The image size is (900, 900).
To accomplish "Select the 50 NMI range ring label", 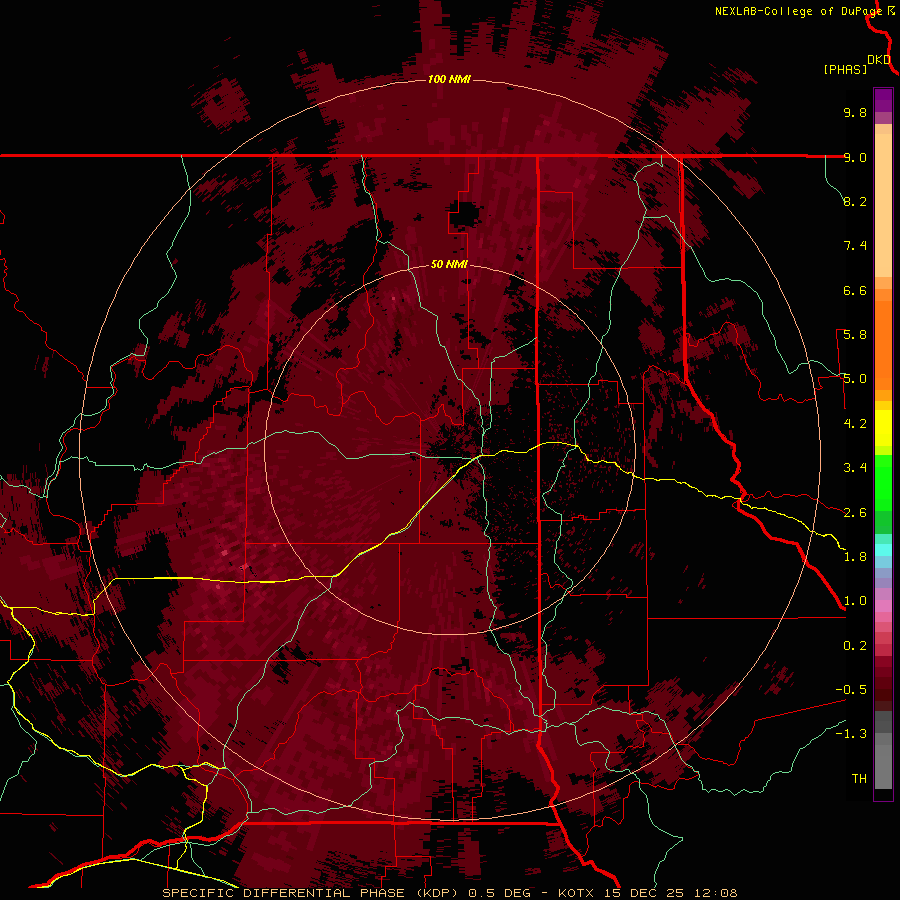I will [x=449, y=264].
